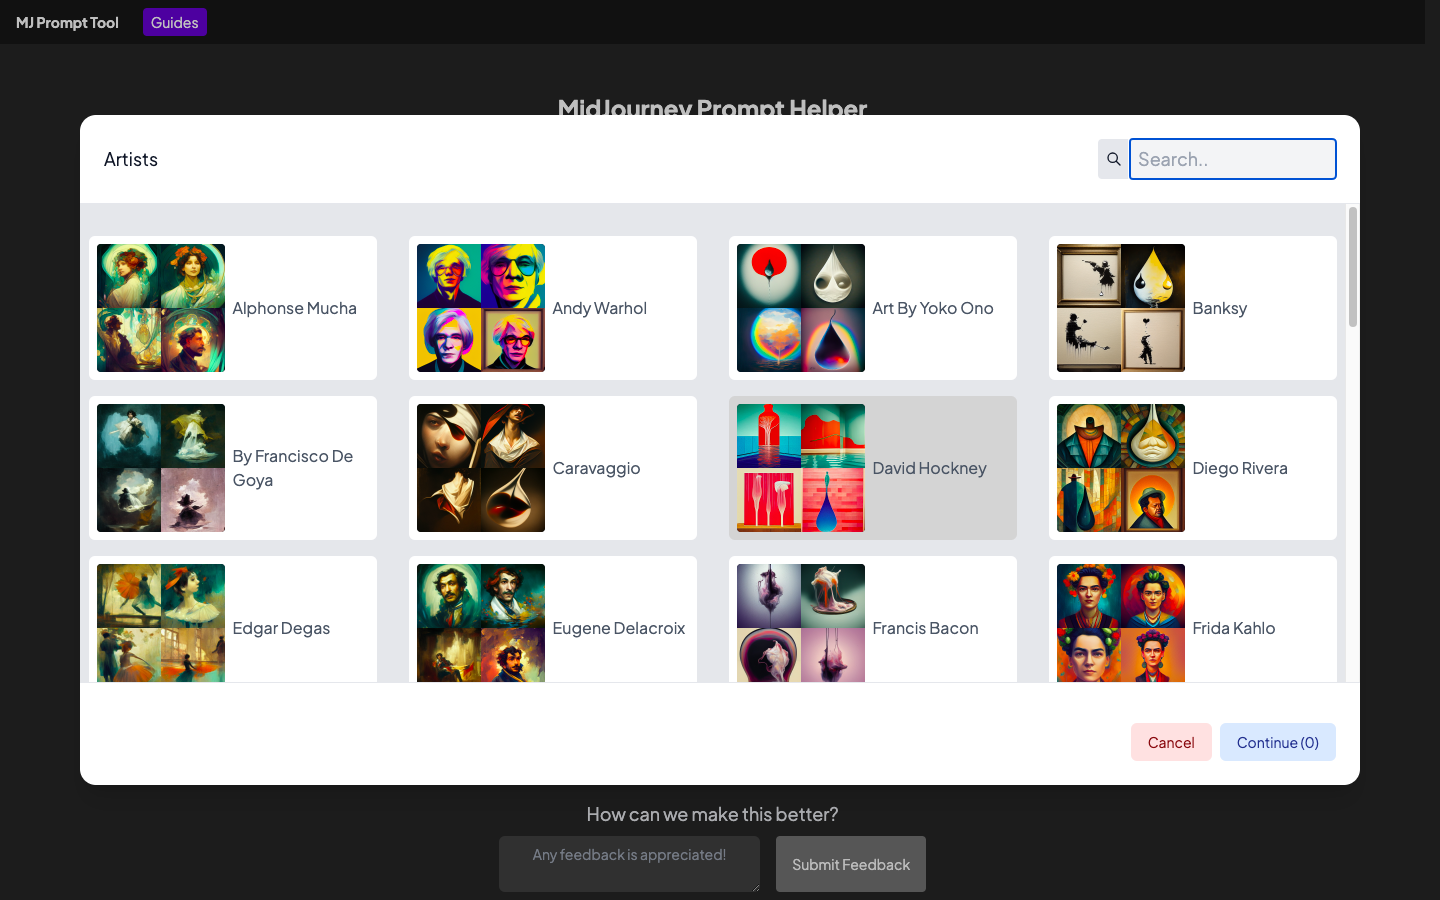Pick the David Hockney thumbnail
The width and height of the screenshot is (1440, 900).
point(801,468)
